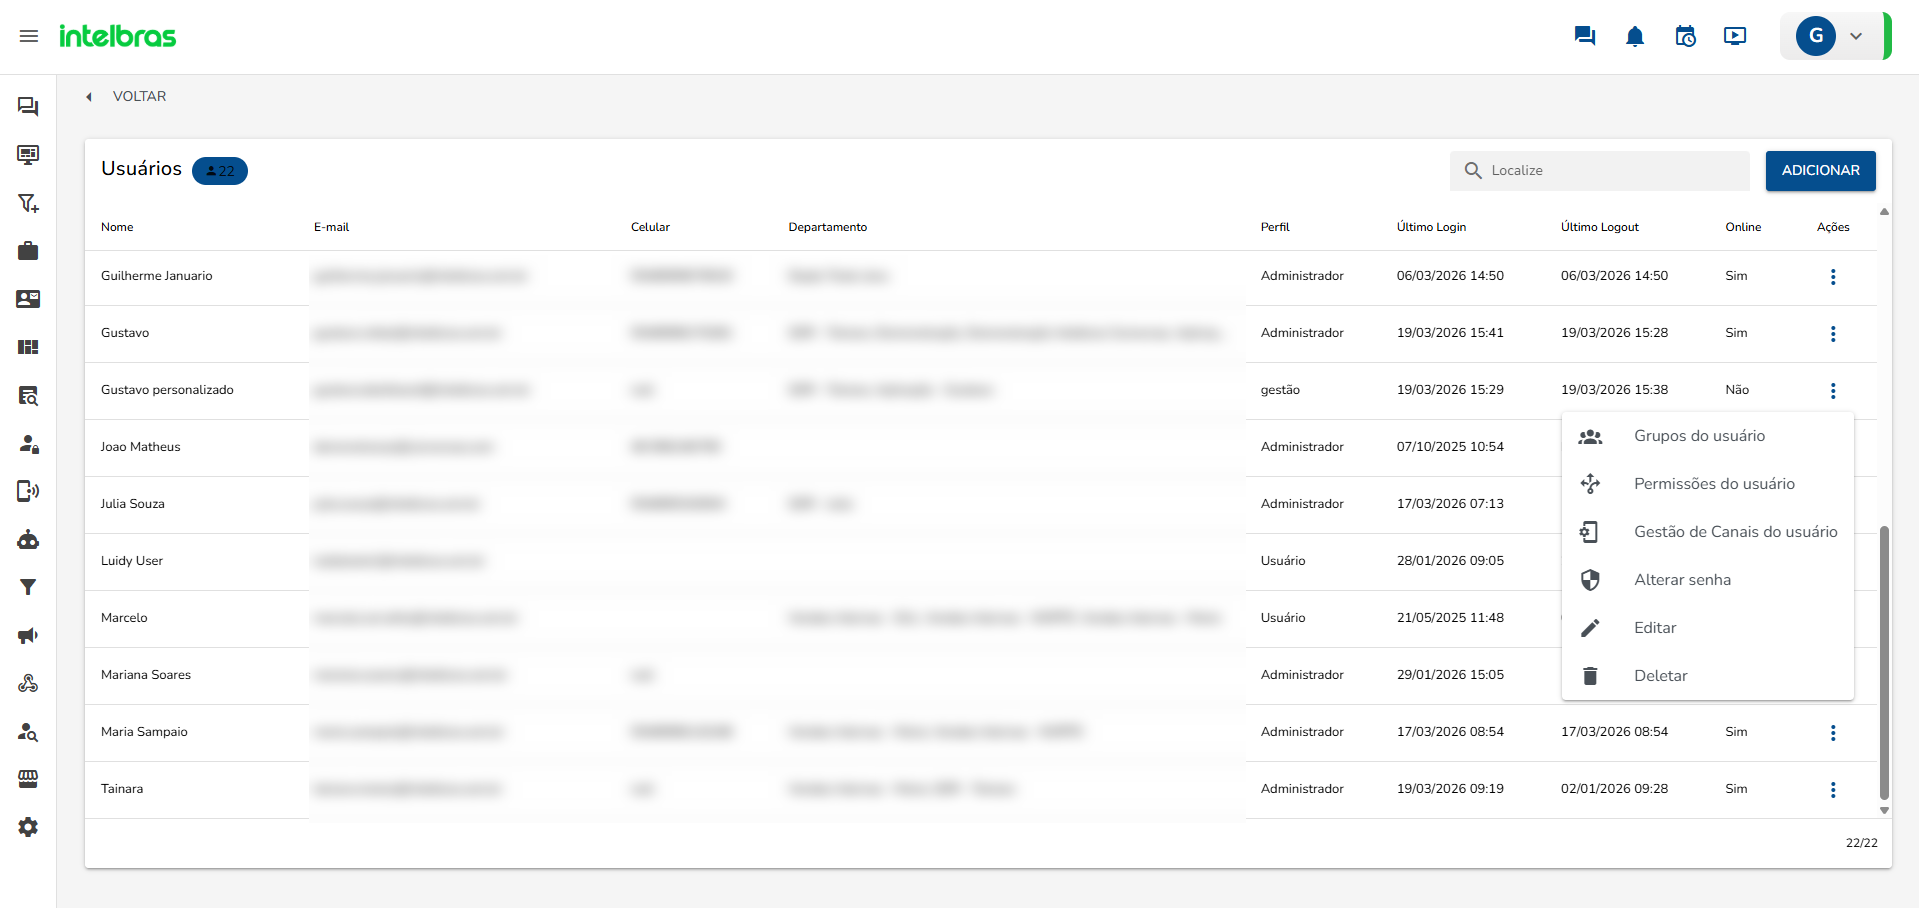Open webhook icon in sidebar

tap(28, 684)
